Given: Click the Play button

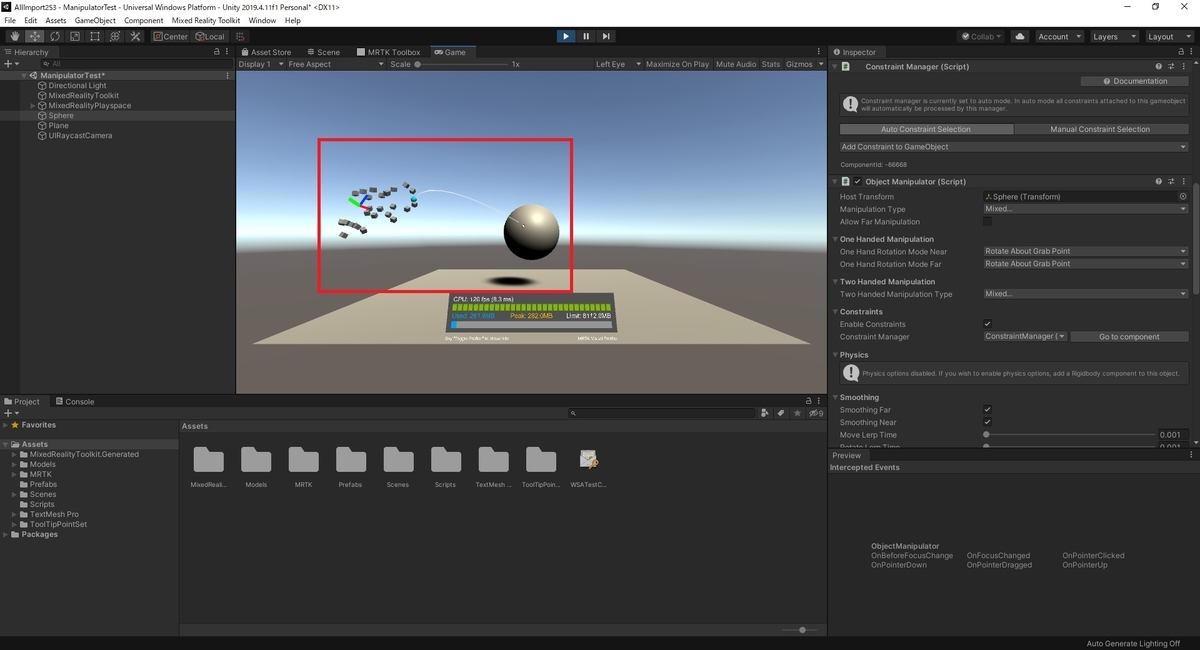Looking at the screenshot, I should coord(566,36).
